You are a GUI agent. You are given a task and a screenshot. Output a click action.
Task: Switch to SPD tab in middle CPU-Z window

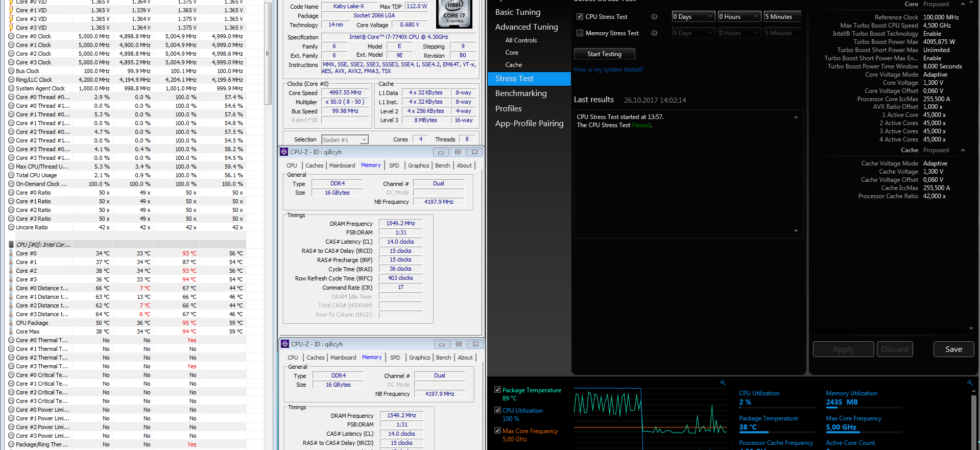click(x=394, y=166)
